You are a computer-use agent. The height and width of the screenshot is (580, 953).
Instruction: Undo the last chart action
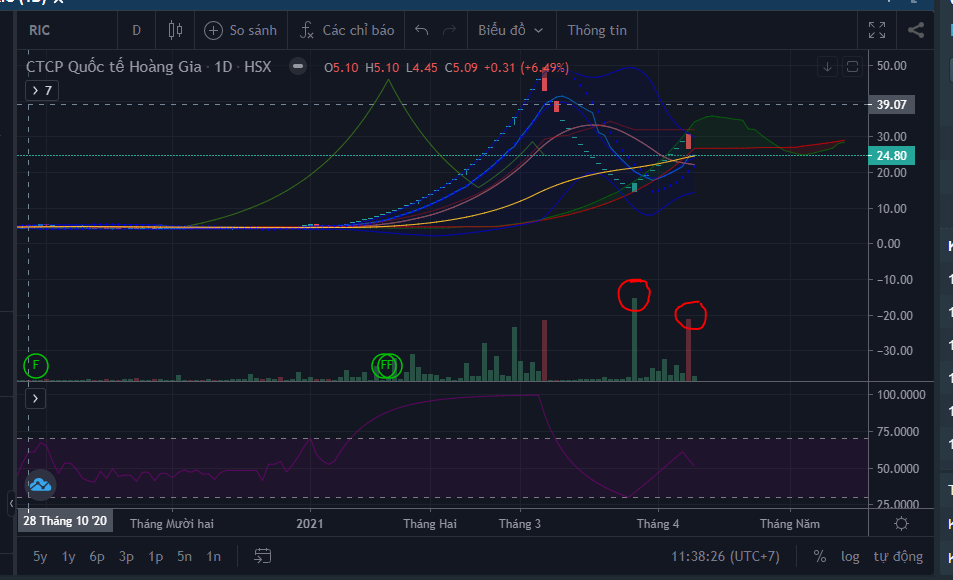(422, 30)
